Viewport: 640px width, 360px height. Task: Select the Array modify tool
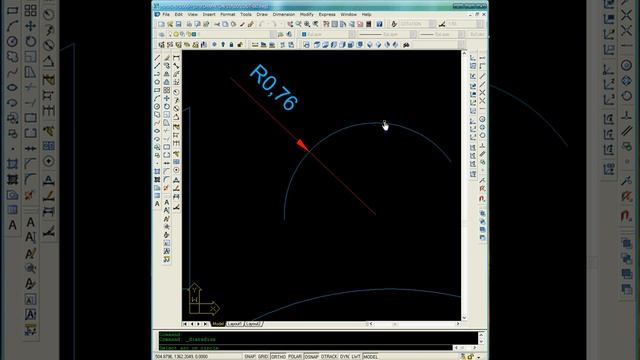(167, 90)
